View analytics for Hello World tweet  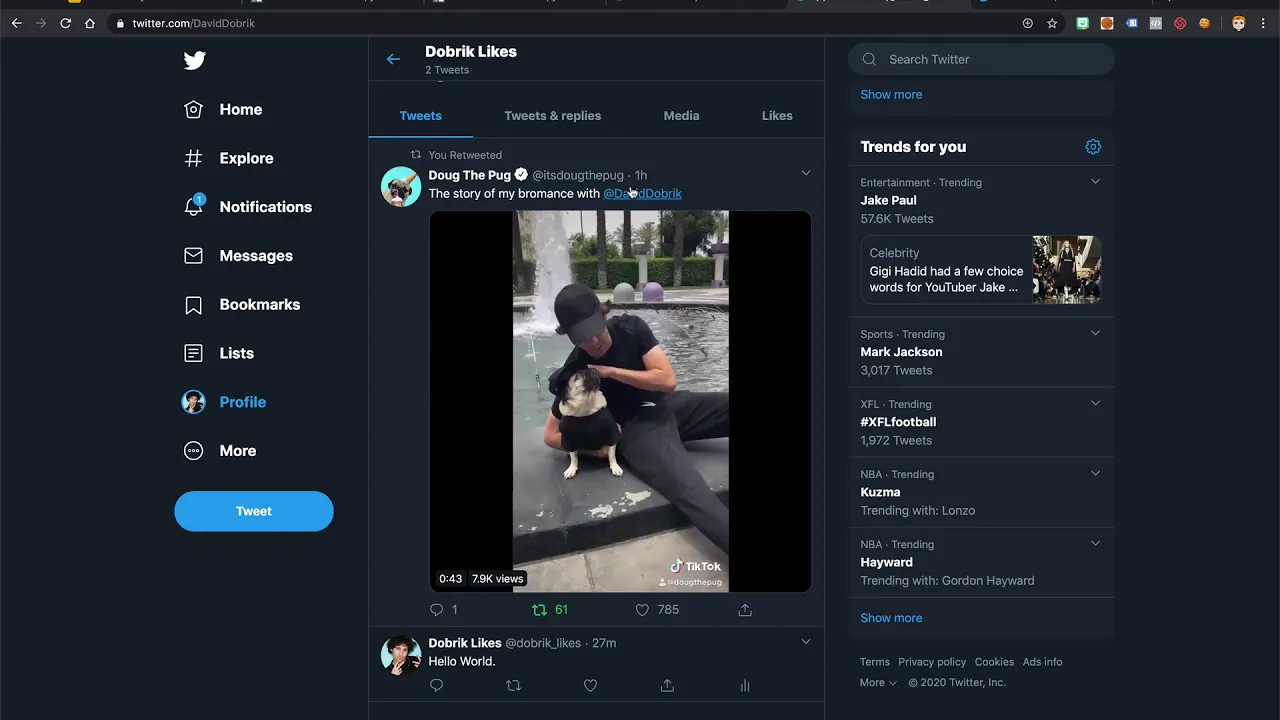click(x=745, y=686)
